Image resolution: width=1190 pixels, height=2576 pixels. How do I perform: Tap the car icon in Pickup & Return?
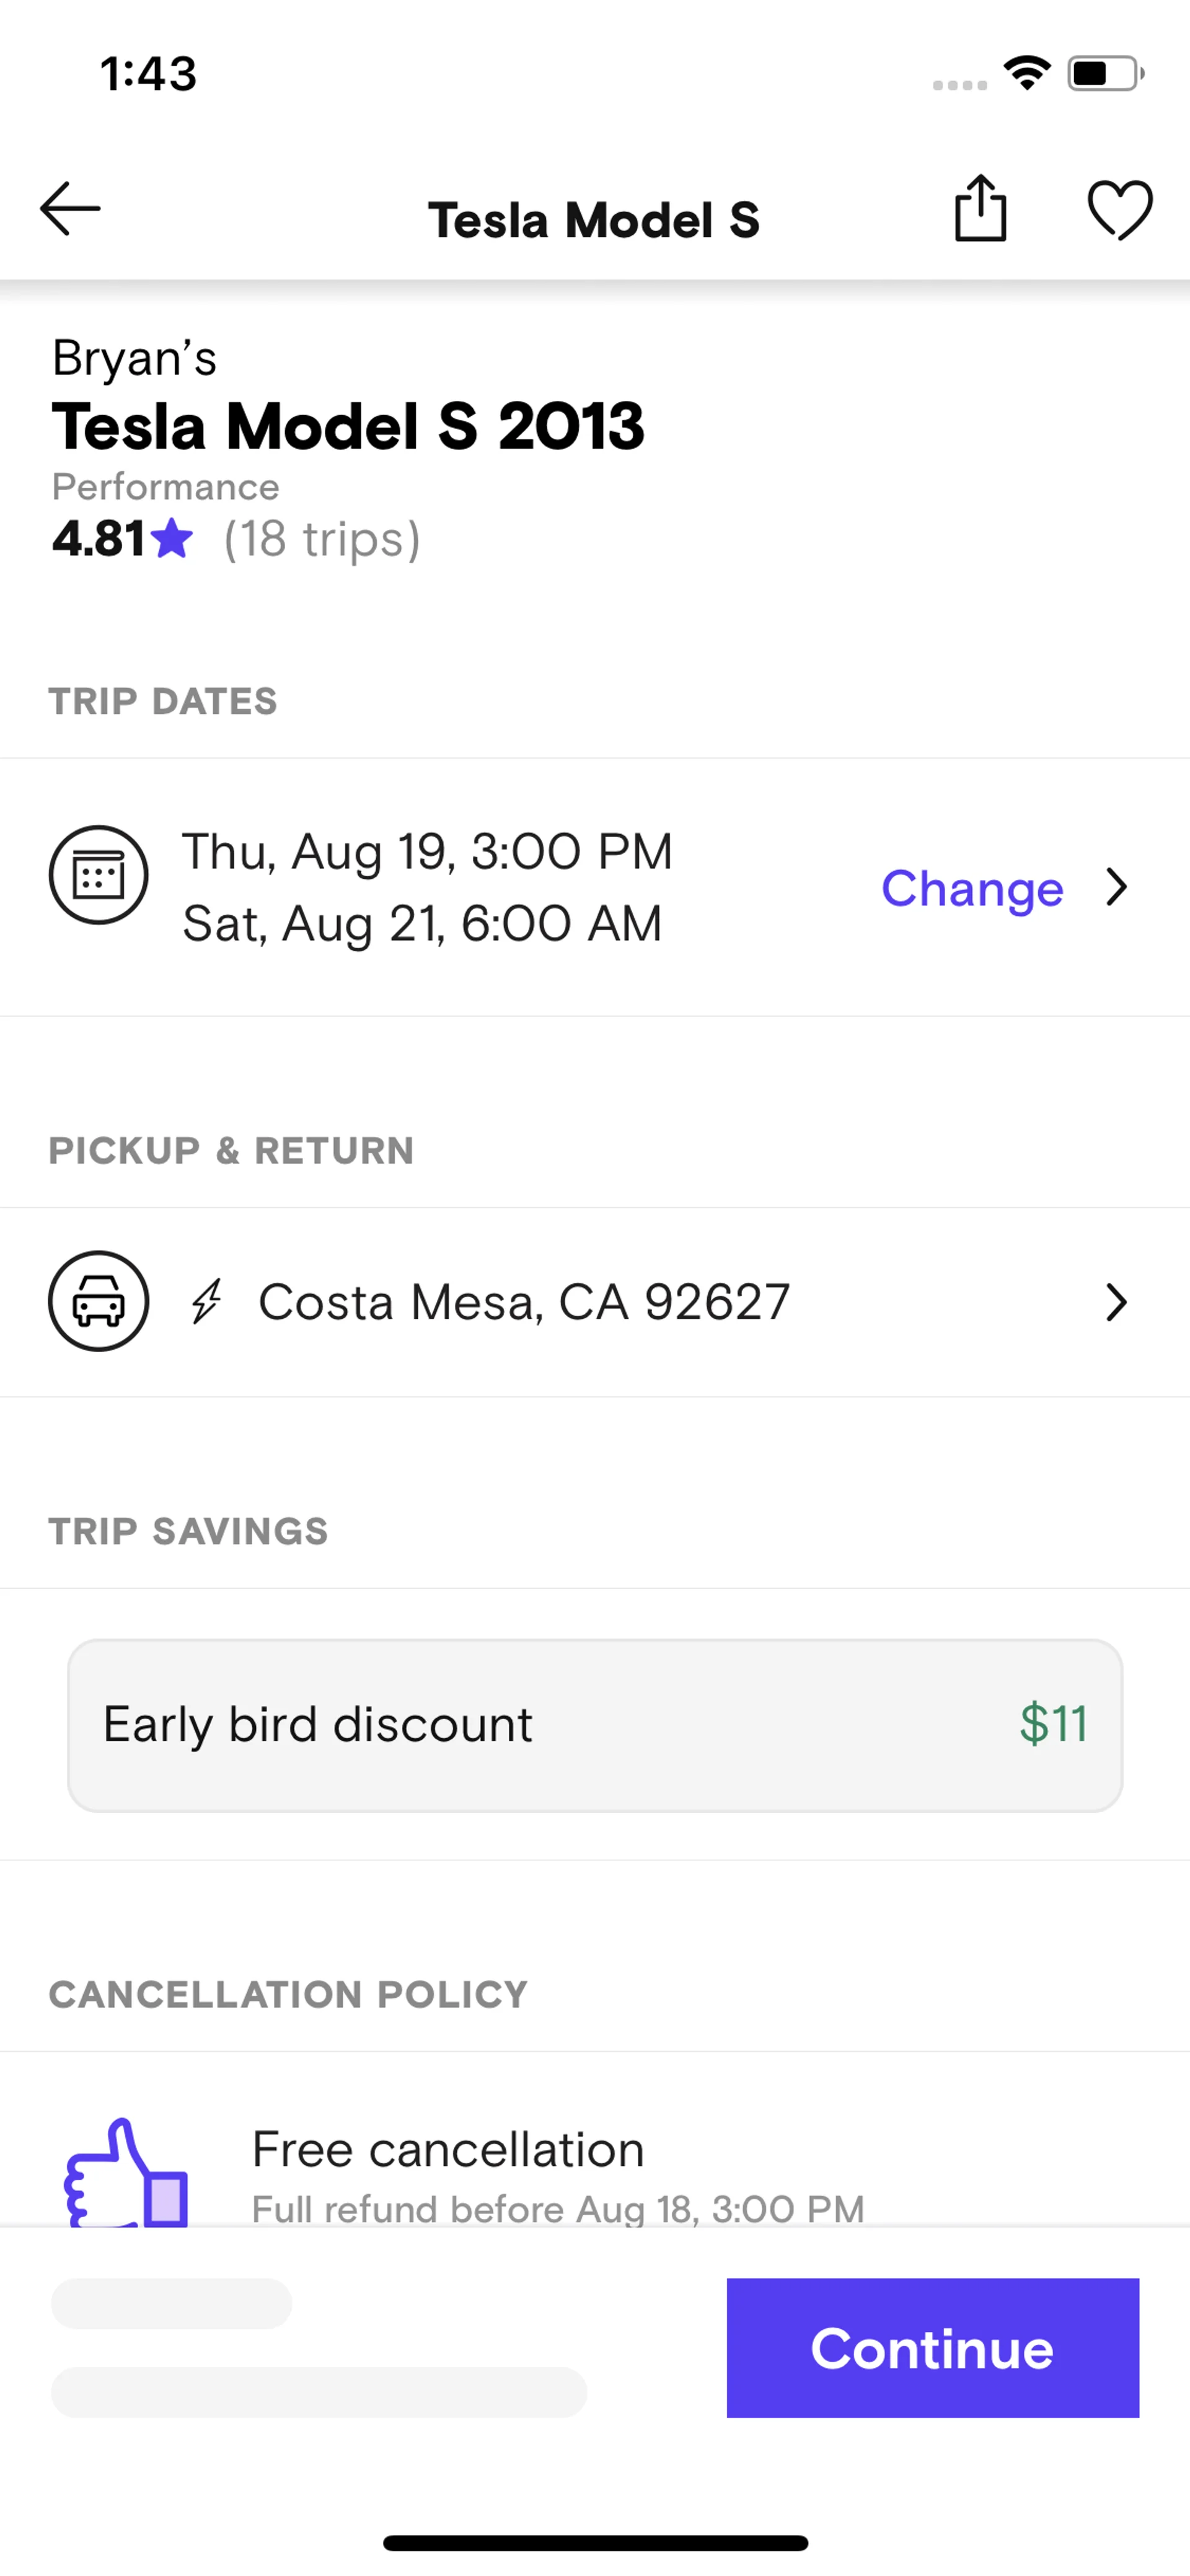[99, 1301]
